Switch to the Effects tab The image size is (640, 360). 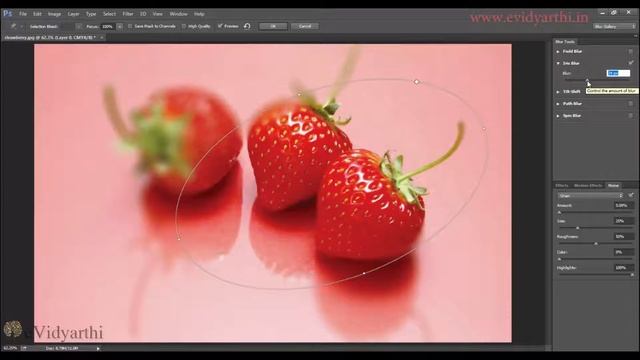(562, 185)
